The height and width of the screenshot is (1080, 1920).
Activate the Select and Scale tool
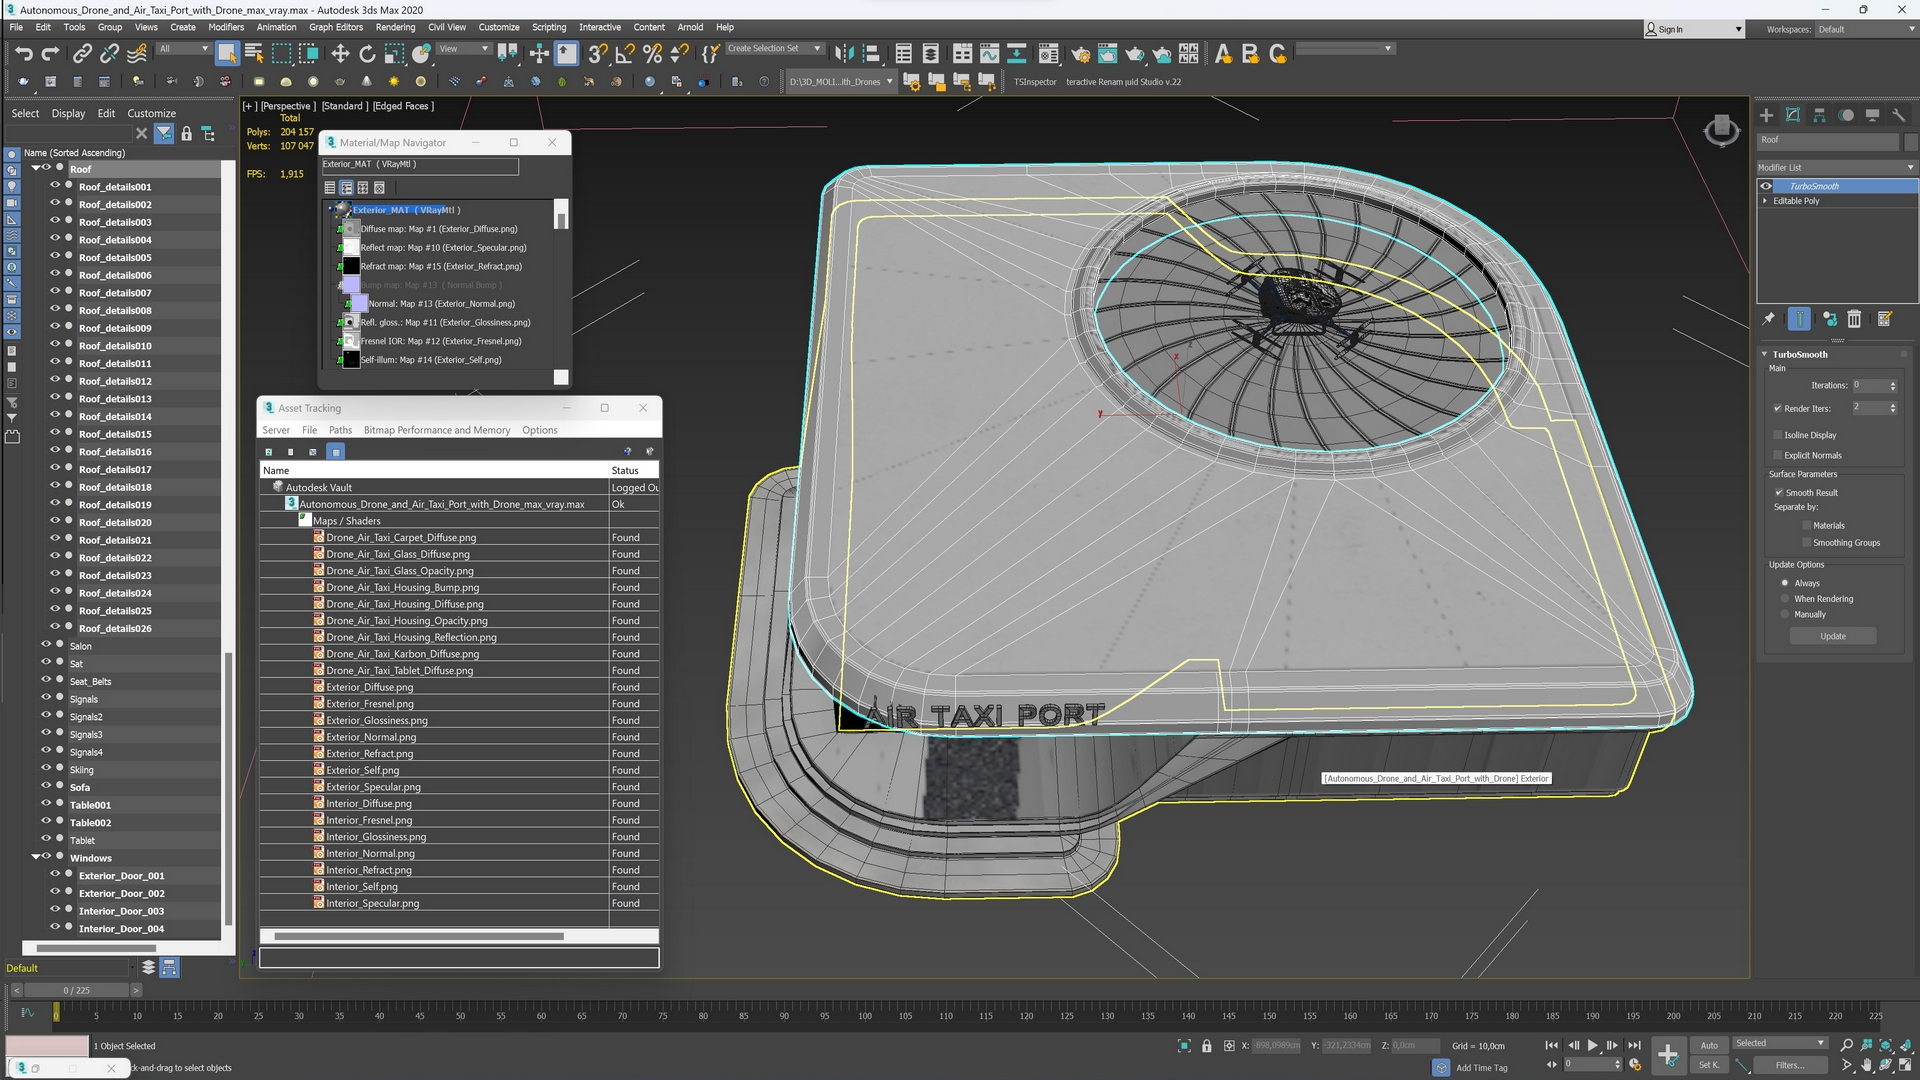pos(394,53)
